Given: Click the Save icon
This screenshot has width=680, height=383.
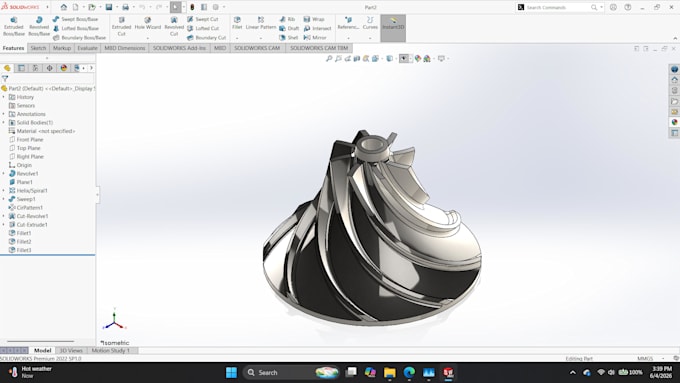Looking at the screenshot, I should coord(109,7).
